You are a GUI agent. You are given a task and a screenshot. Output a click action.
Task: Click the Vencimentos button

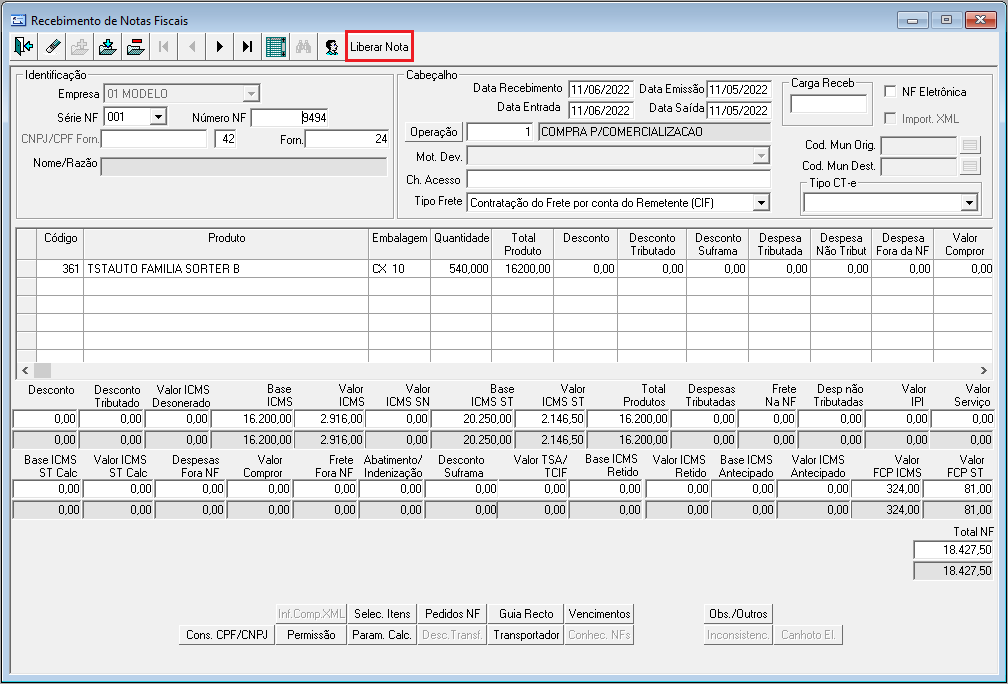click(599, 614)
